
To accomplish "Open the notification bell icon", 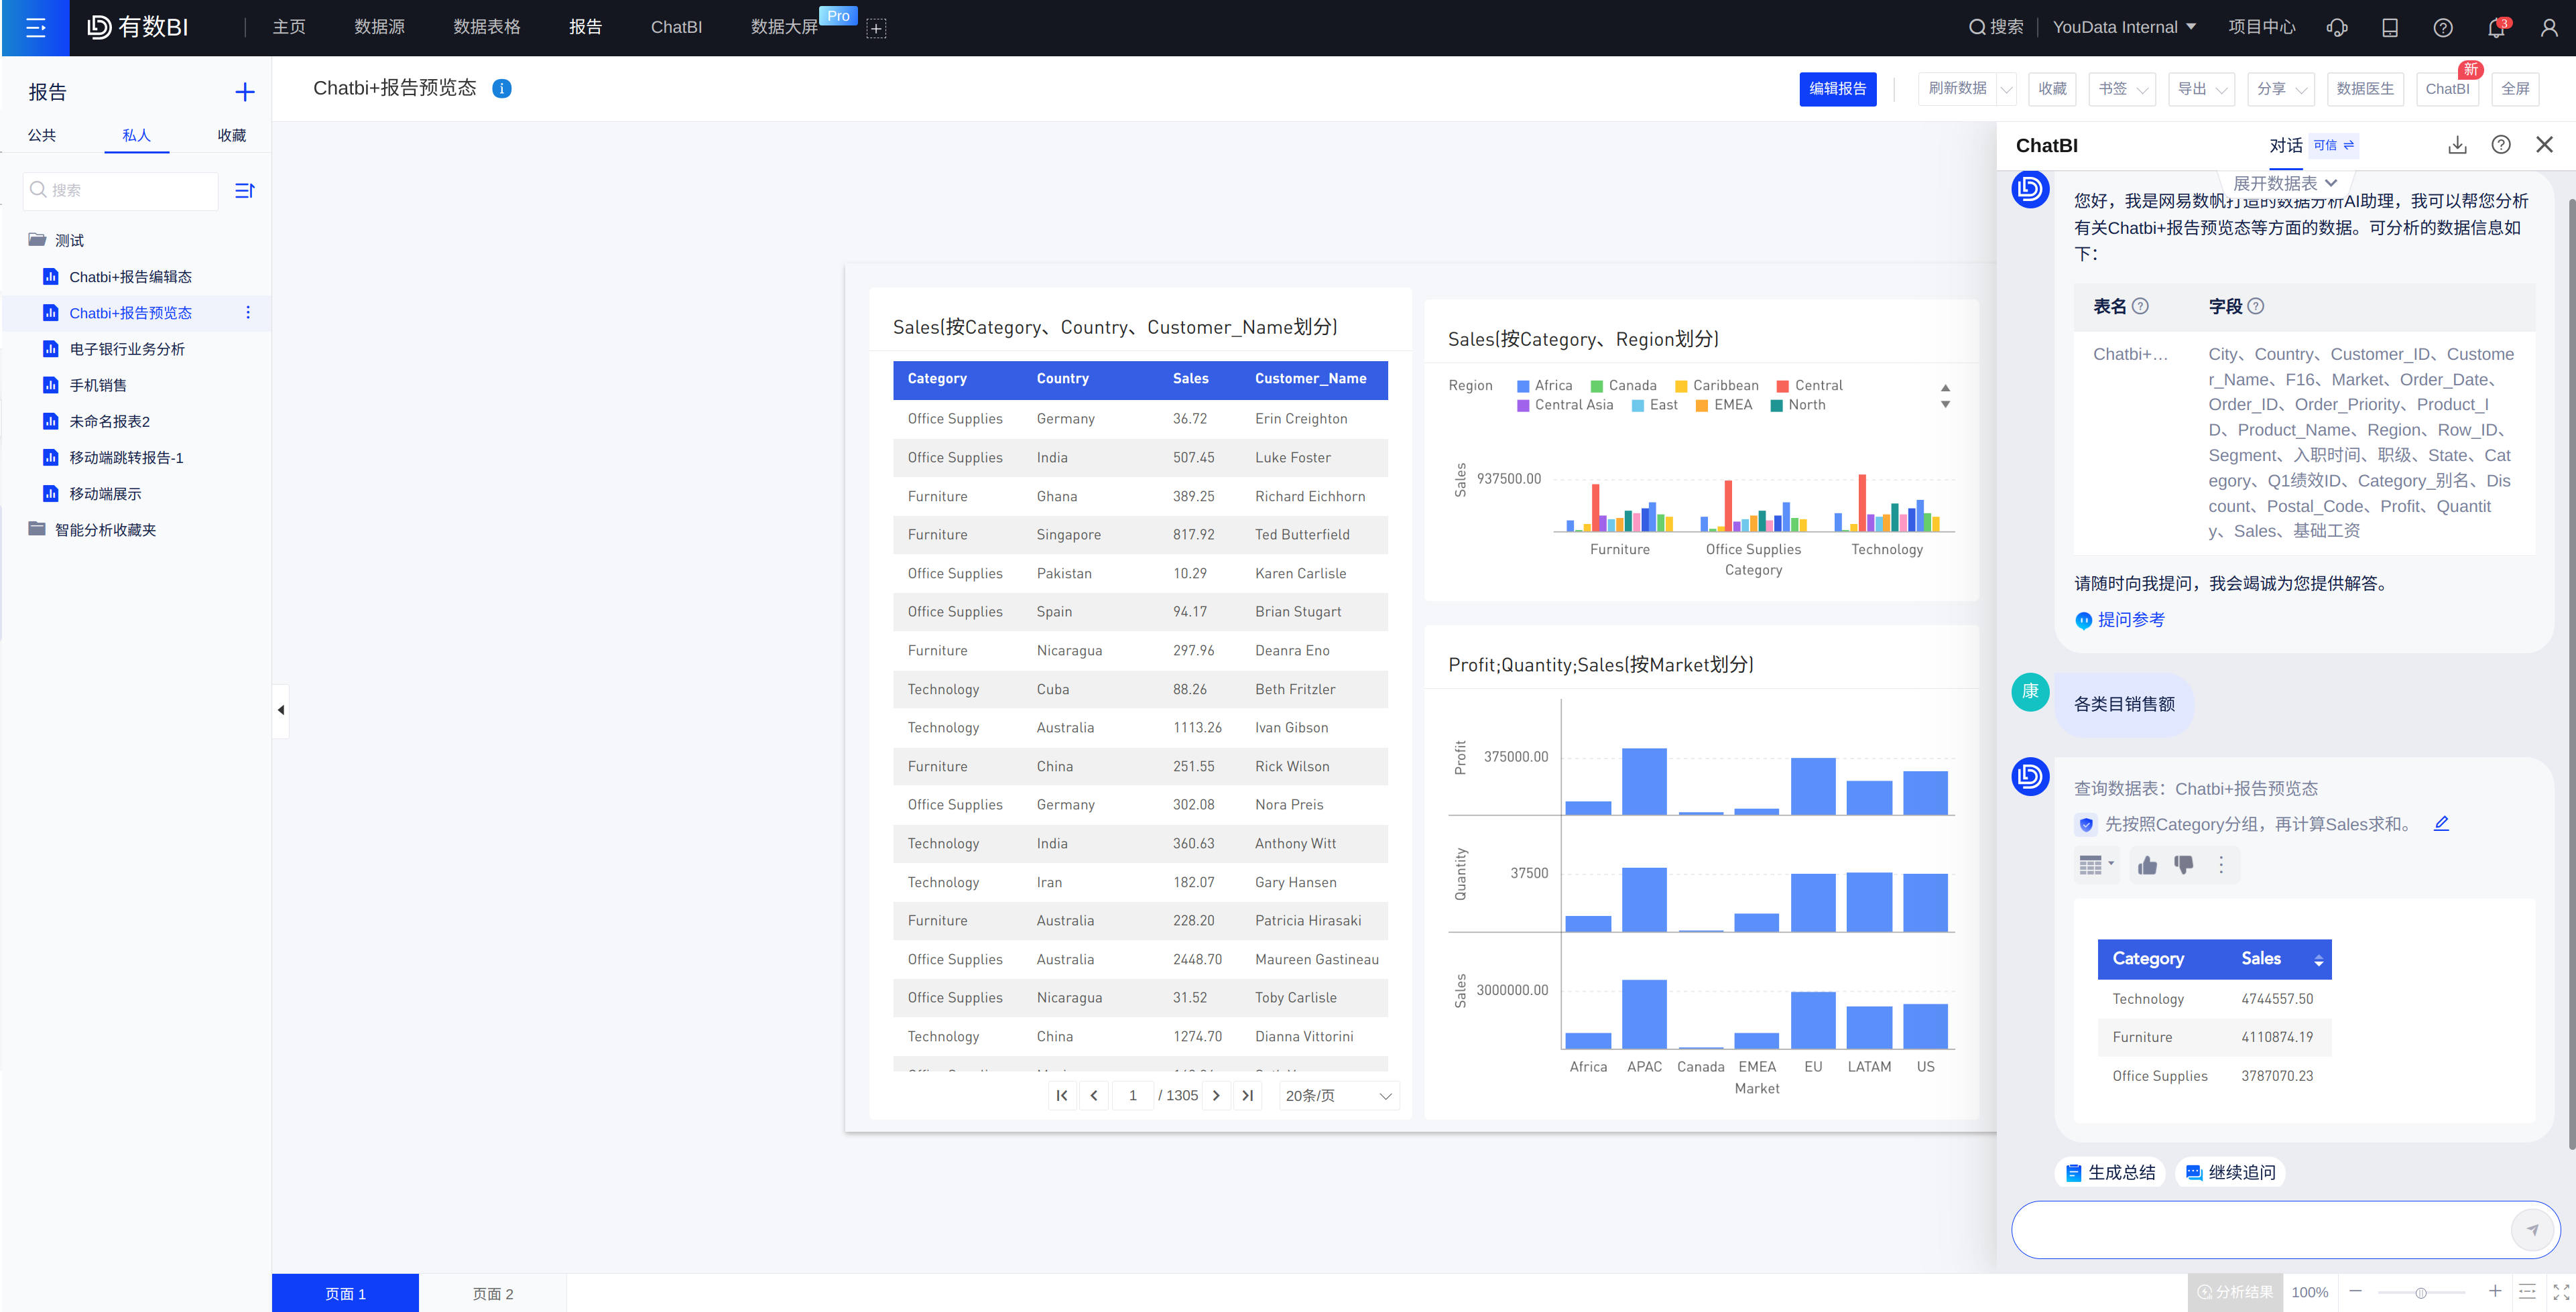I will 2496,28.
